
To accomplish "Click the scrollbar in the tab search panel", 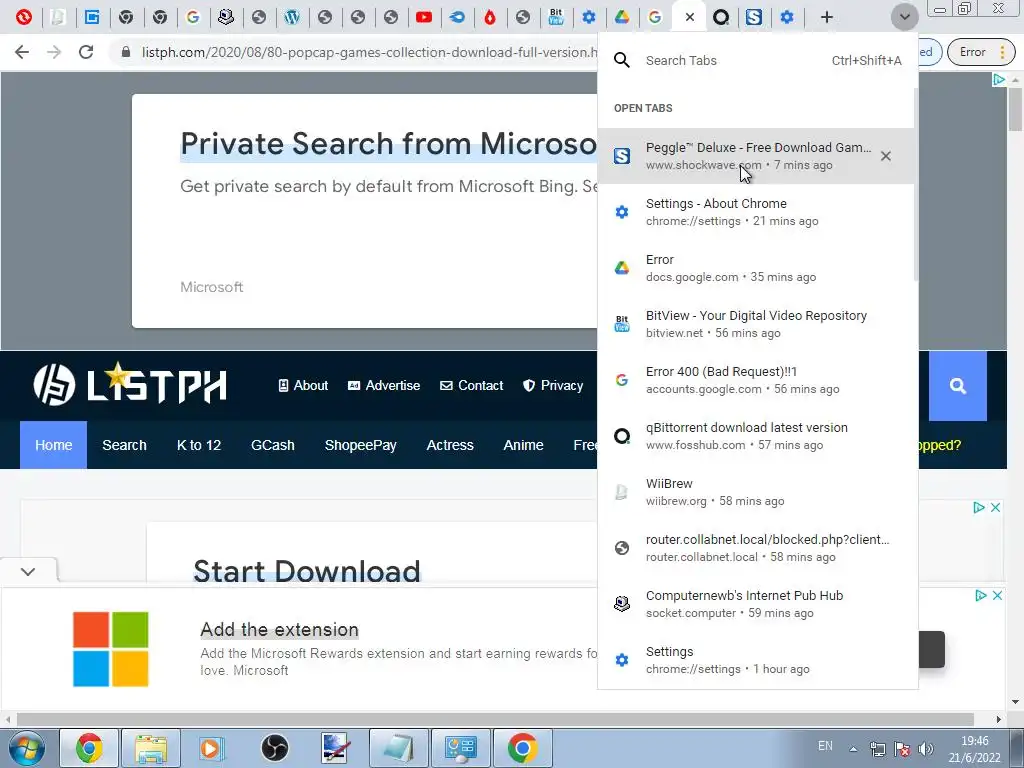I will click(x=916, y=185).
